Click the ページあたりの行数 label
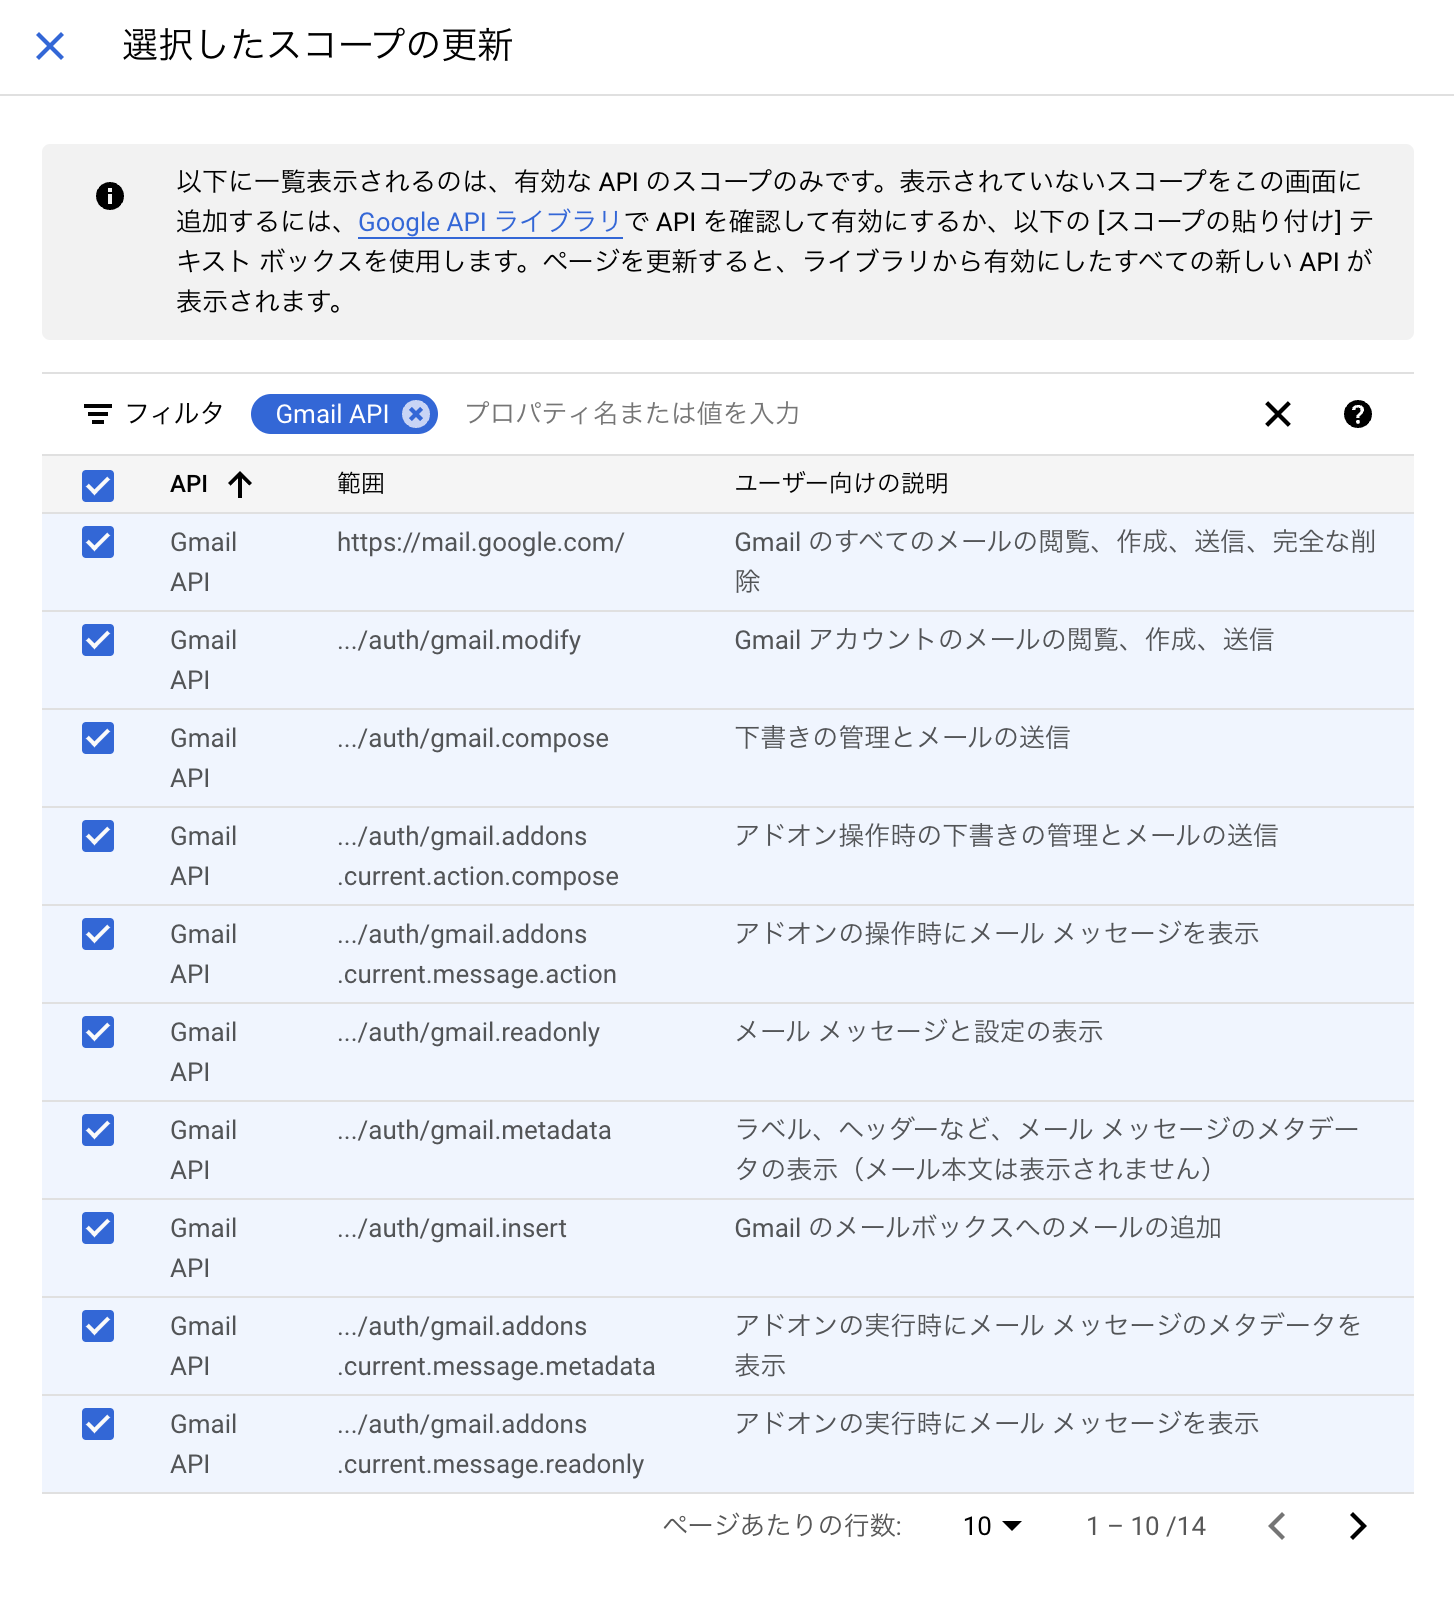The width and height of the screenshot is (1454, 1608). pyautogui.click(x=782, y=1526)
